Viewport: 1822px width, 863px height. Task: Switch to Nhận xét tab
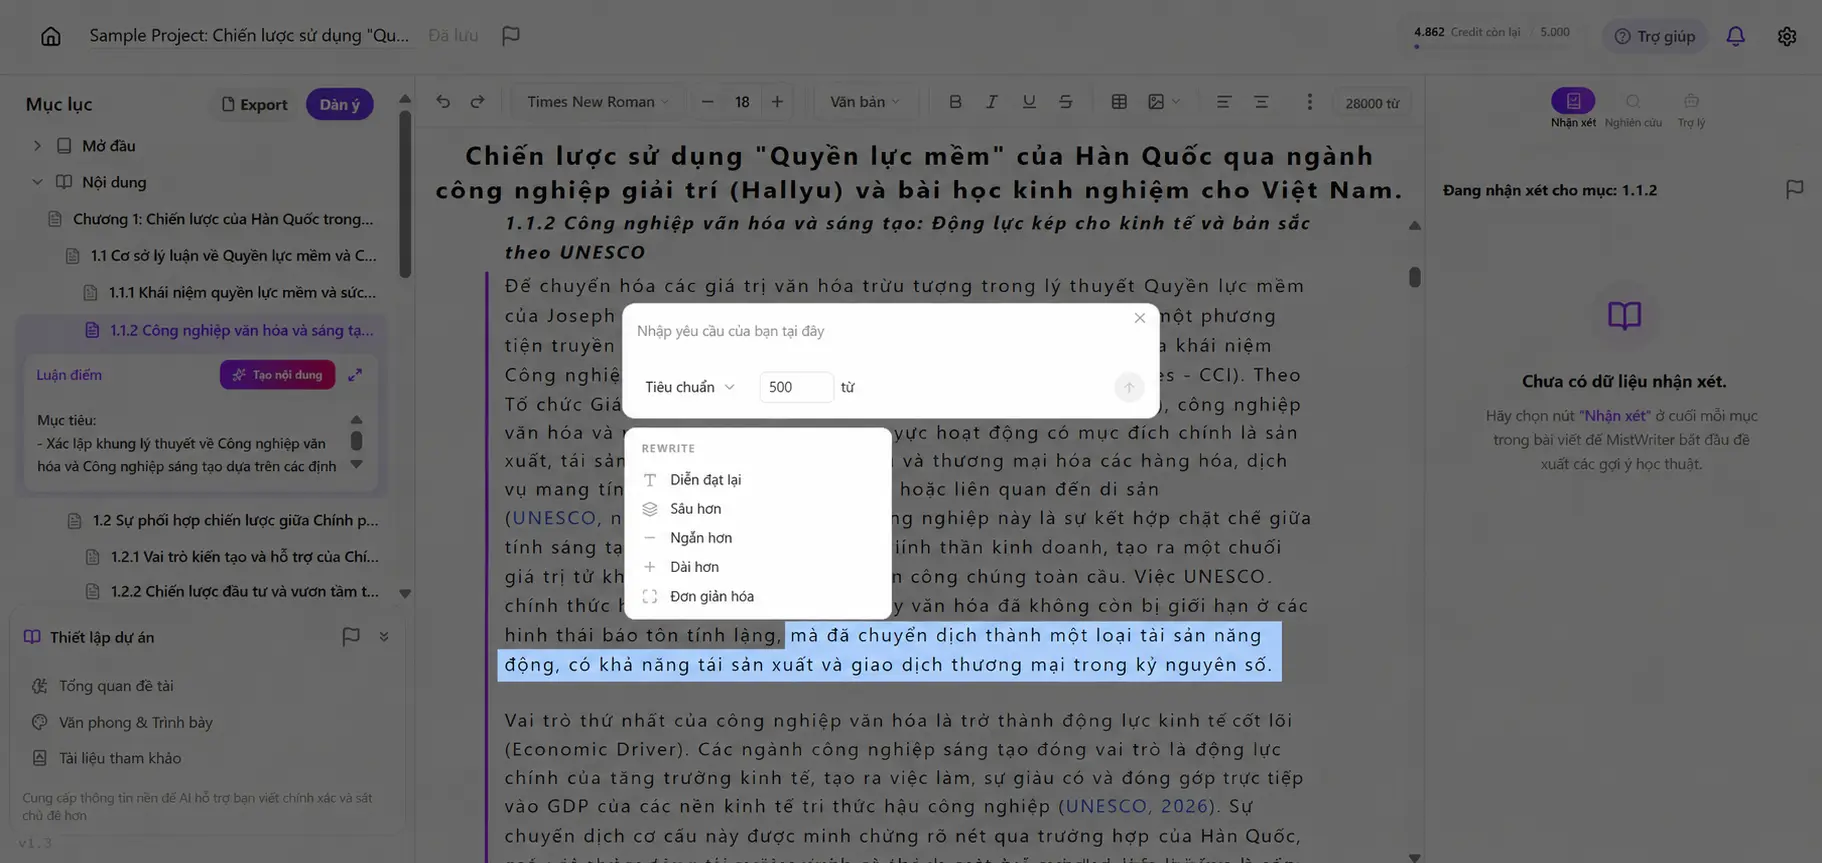click(1573, 108)
